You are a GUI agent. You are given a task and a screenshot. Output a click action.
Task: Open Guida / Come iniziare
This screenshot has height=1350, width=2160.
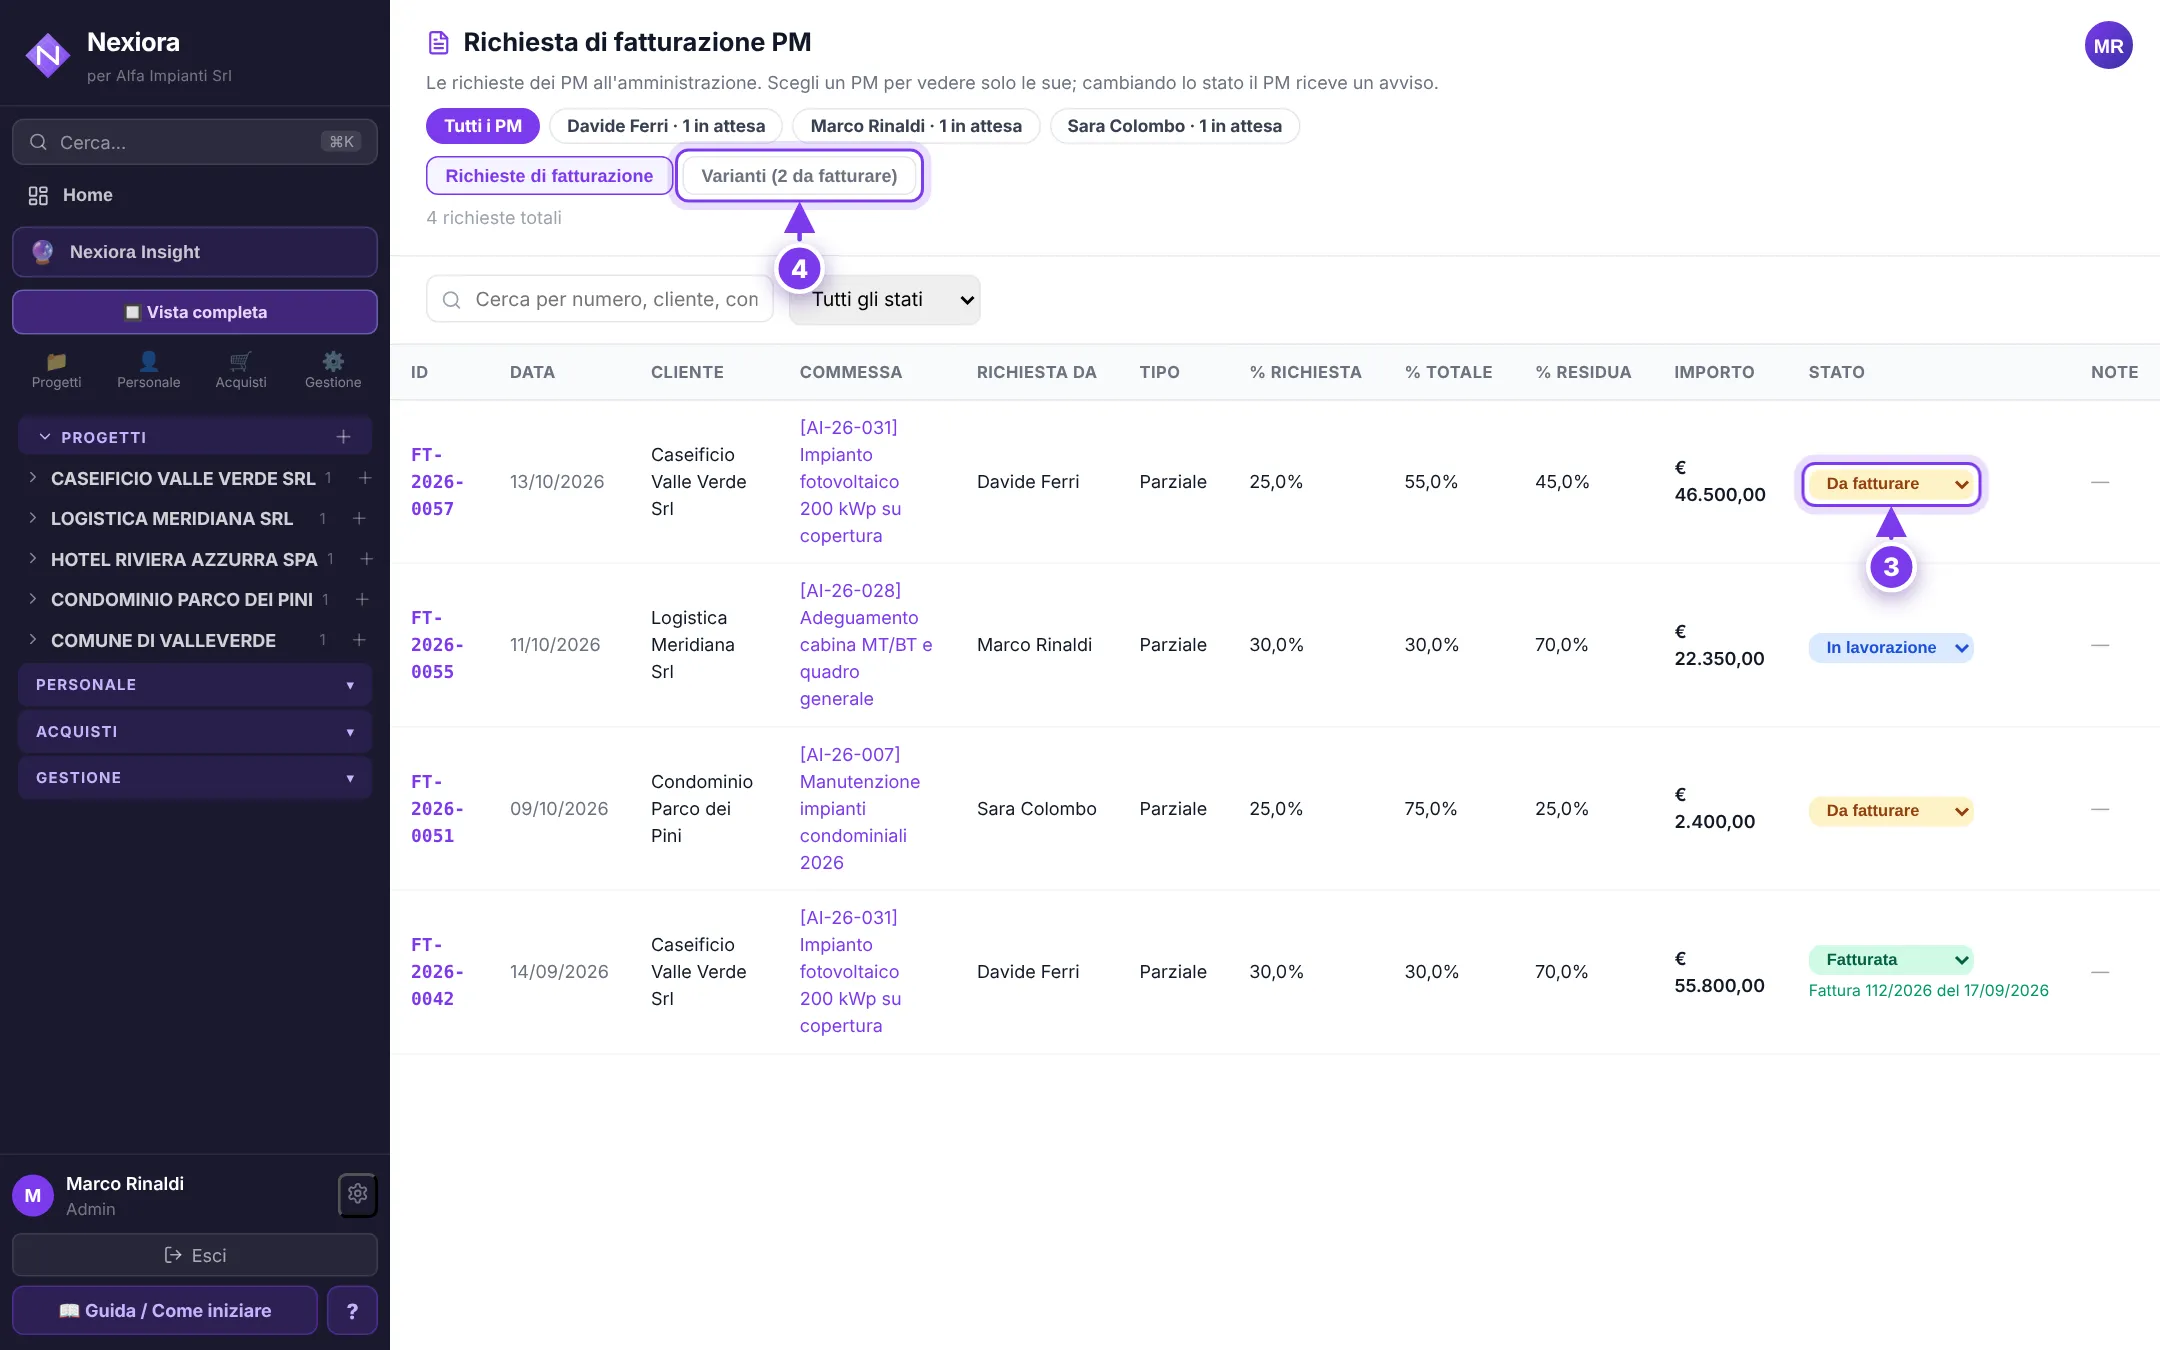coord(165,1310)
